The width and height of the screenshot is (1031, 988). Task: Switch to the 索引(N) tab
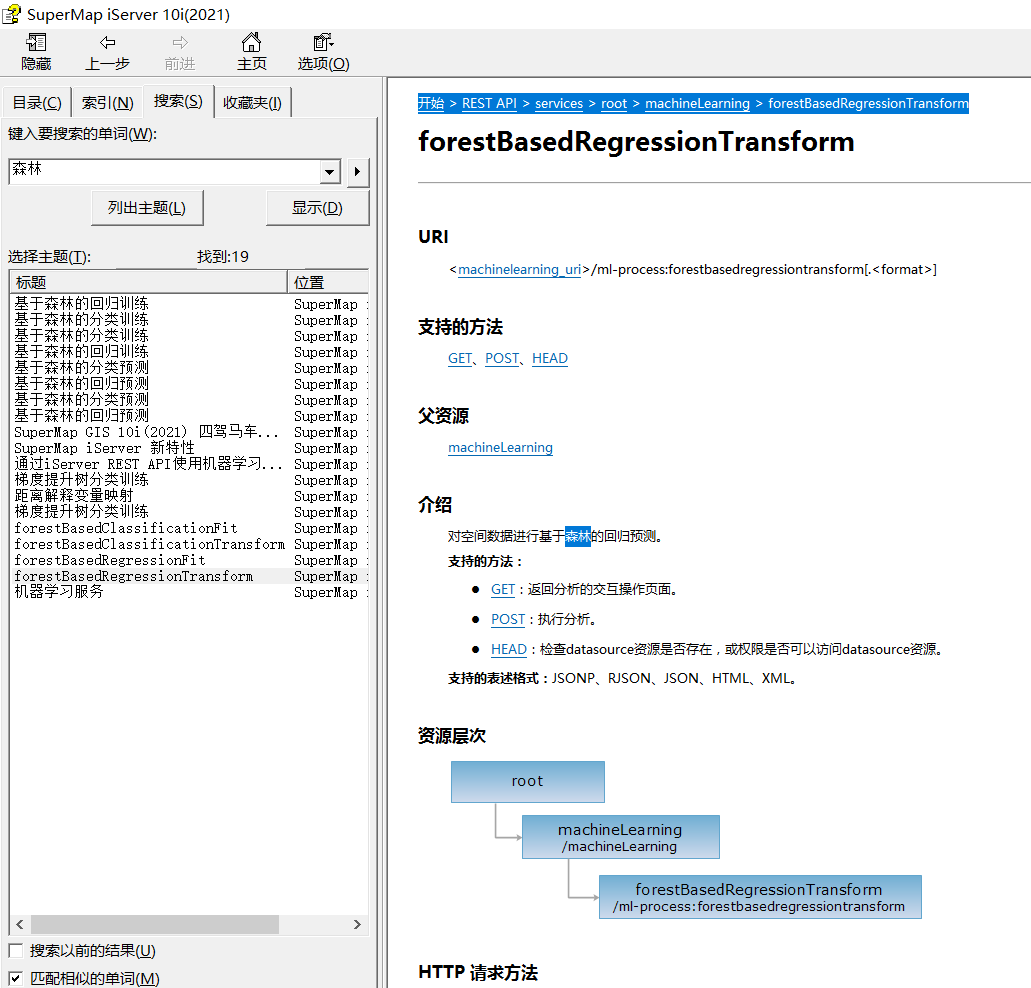(x=108, y=103)
